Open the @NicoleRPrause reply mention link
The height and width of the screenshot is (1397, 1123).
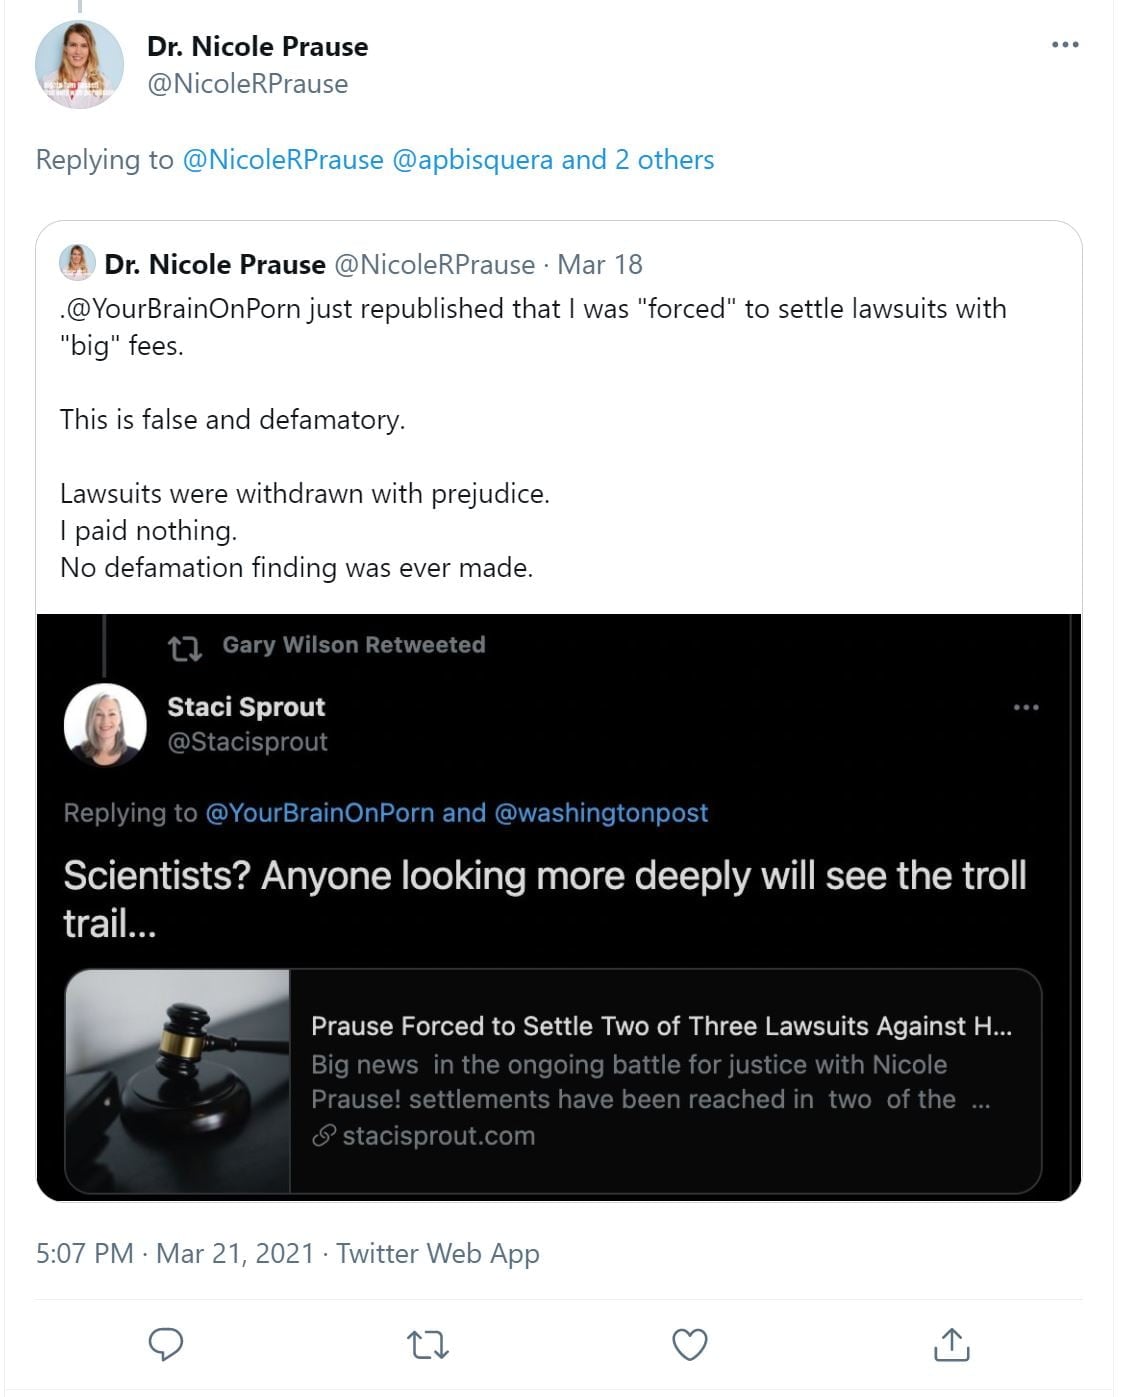283,160
